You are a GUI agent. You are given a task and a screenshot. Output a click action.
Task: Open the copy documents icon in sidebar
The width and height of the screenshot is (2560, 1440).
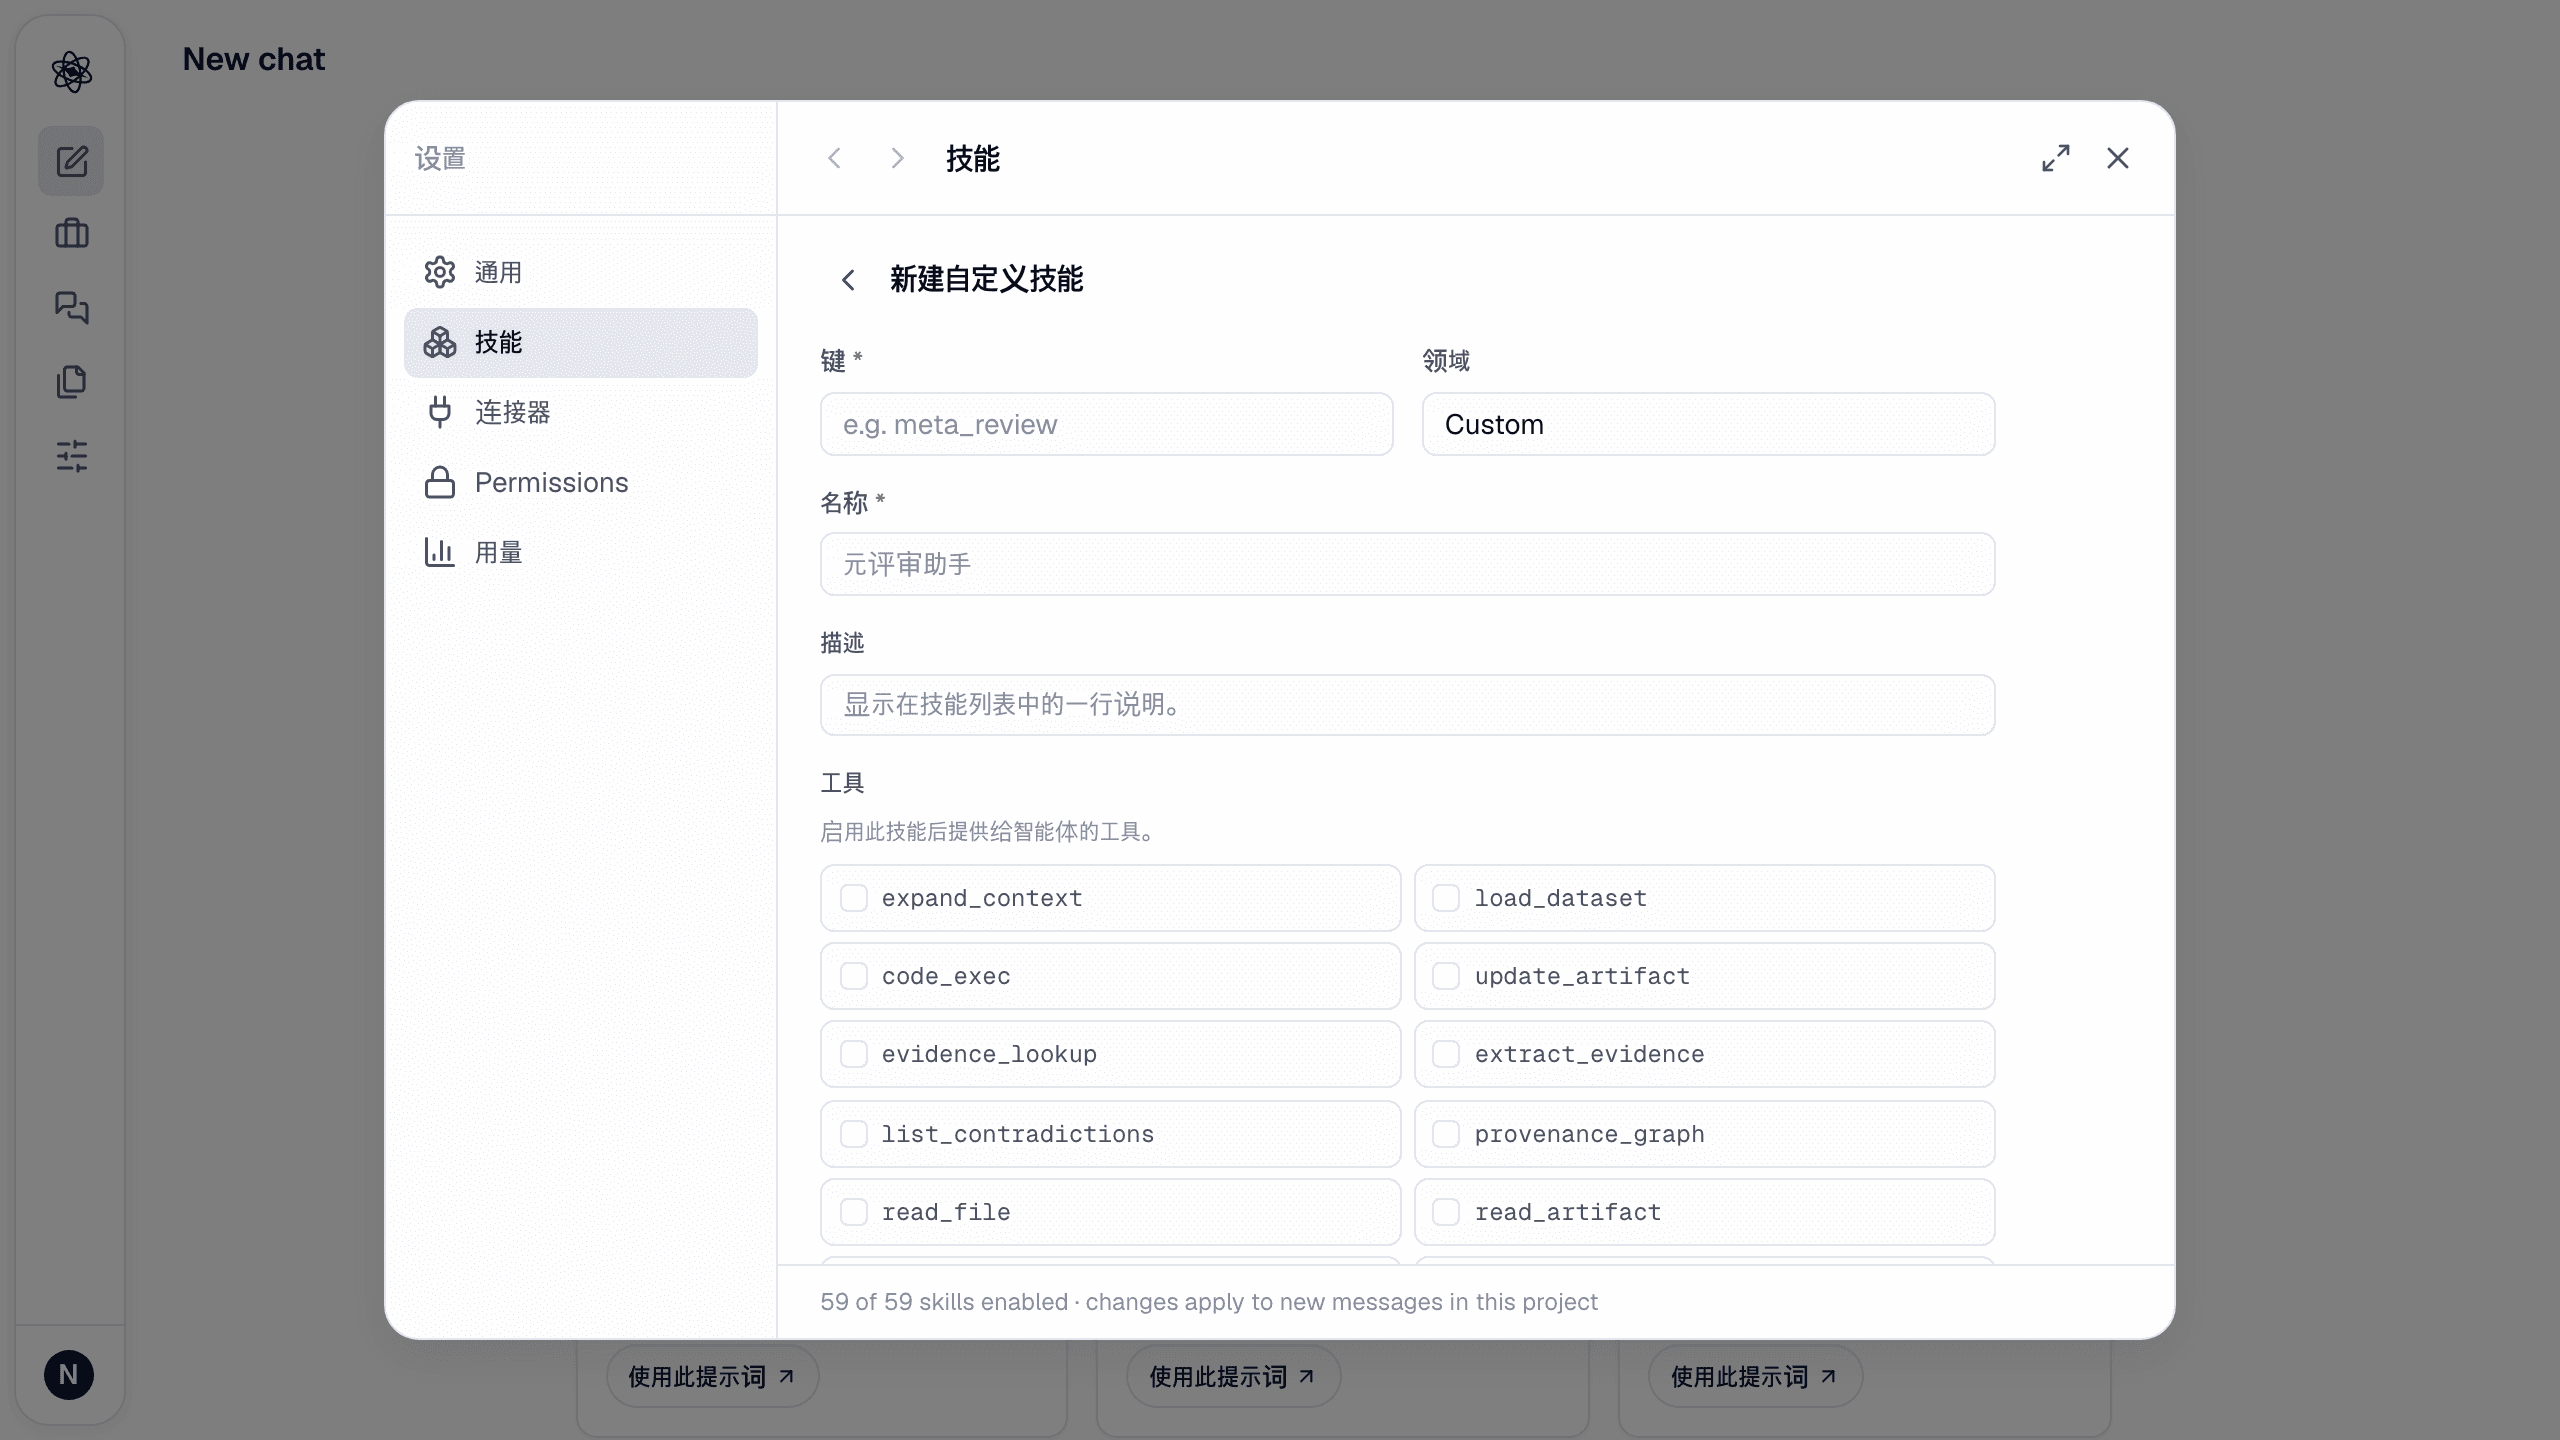click(x=71, y=382)
